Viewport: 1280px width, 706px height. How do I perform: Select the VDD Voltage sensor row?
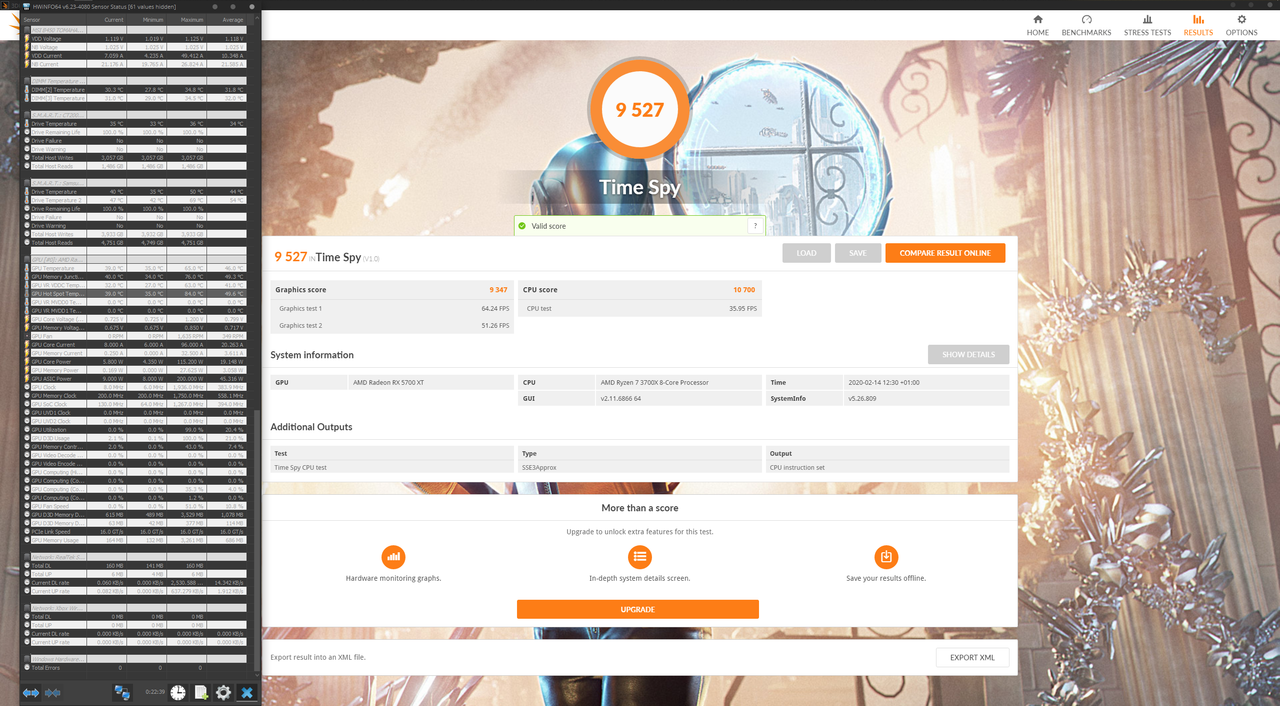click(135, 38)
